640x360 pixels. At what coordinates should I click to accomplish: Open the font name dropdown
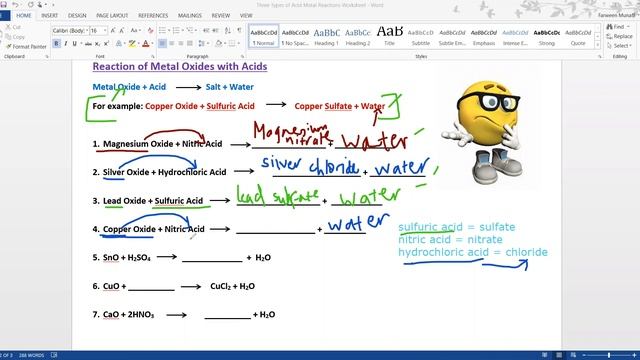coord(87,31)
